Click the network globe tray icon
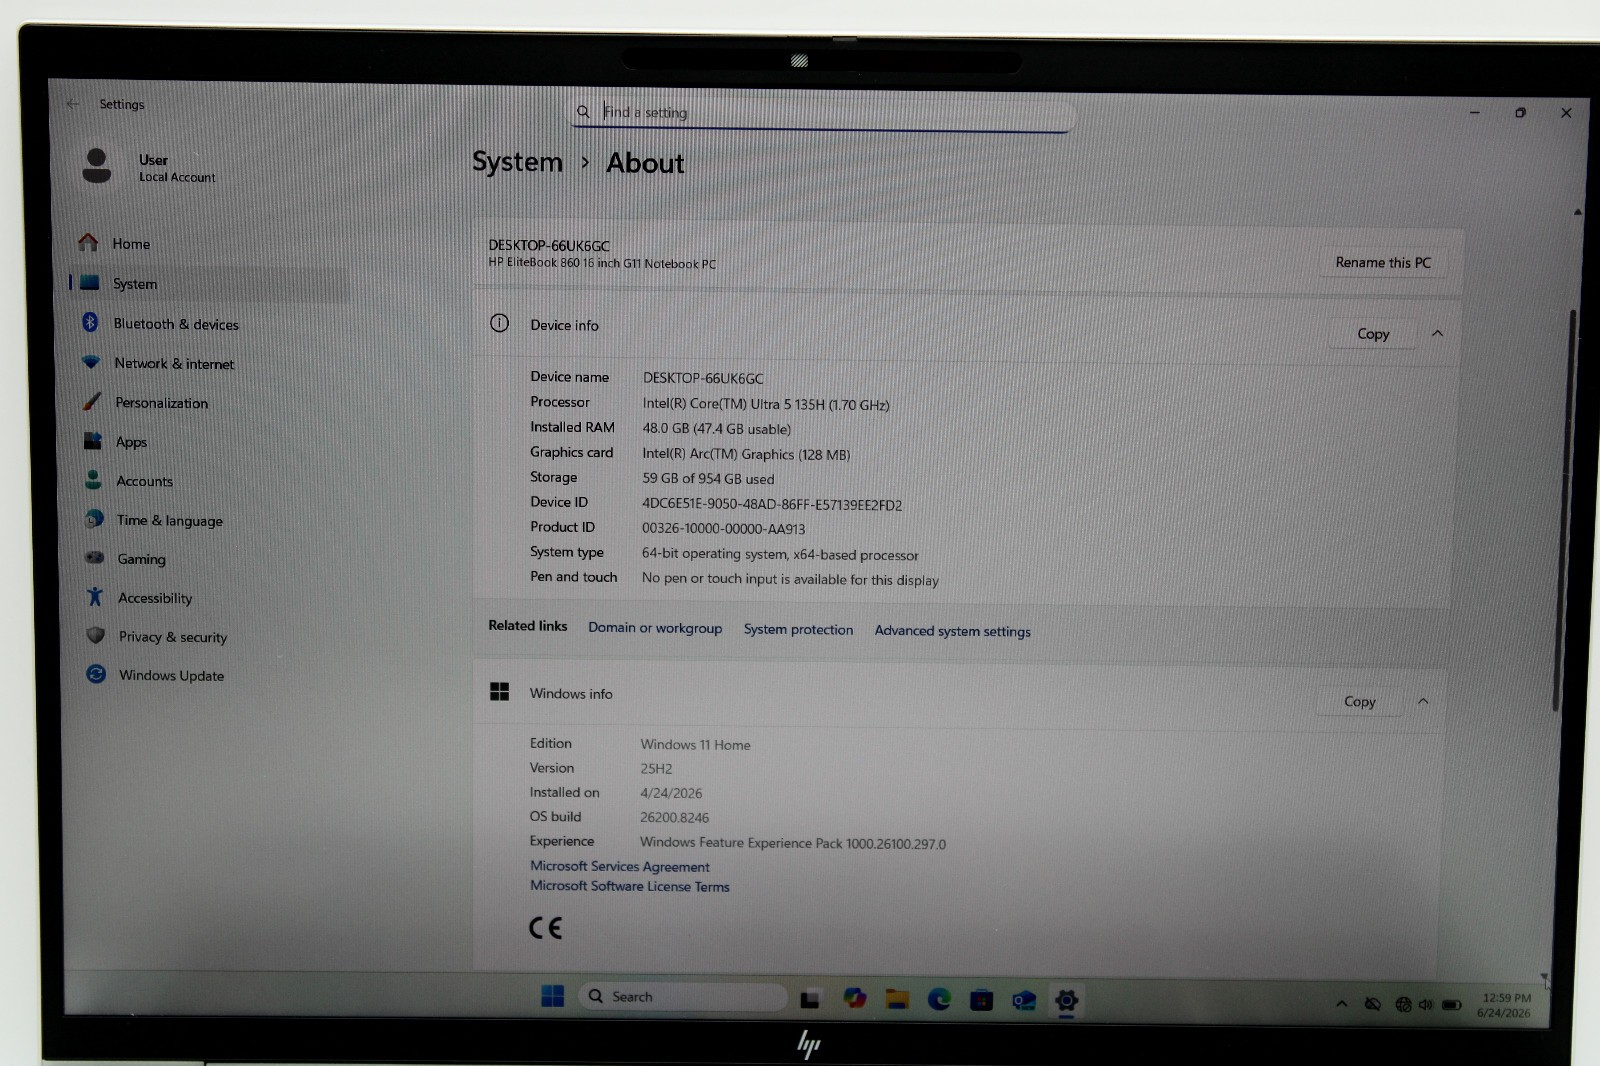The image size is (1600, 1066). pos(1403,1005)
